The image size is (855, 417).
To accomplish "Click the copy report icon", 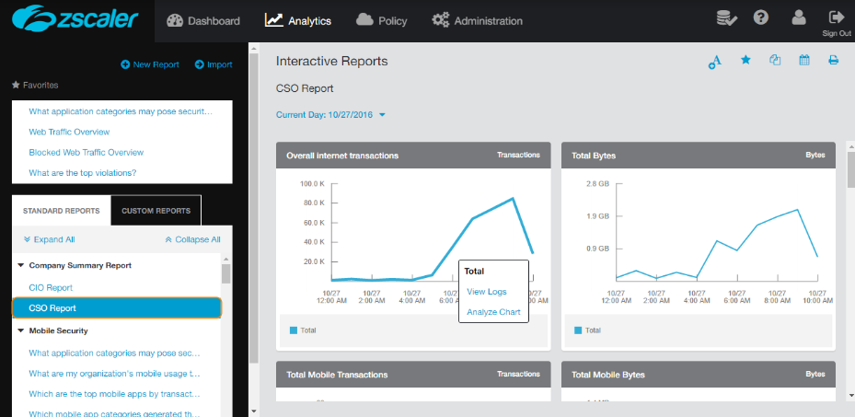I will [x=775, y=61].
